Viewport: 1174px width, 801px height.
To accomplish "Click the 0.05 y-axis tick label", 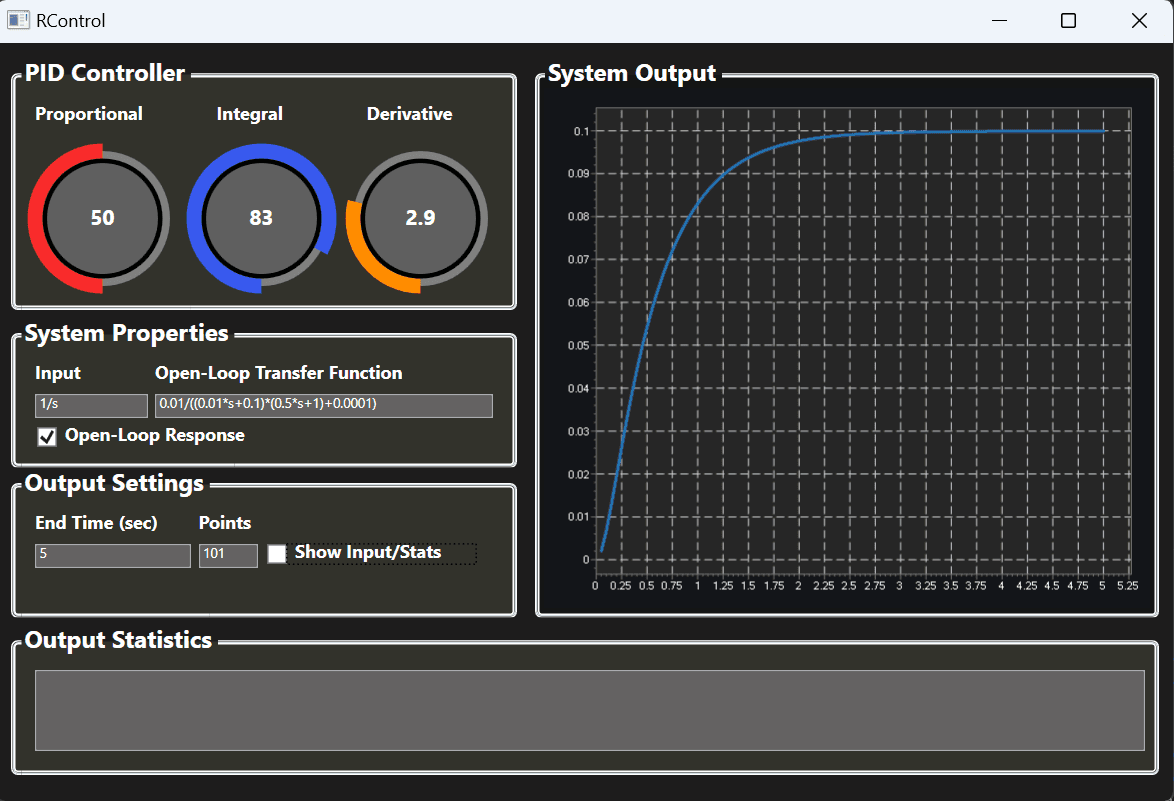I will [578, 345].
